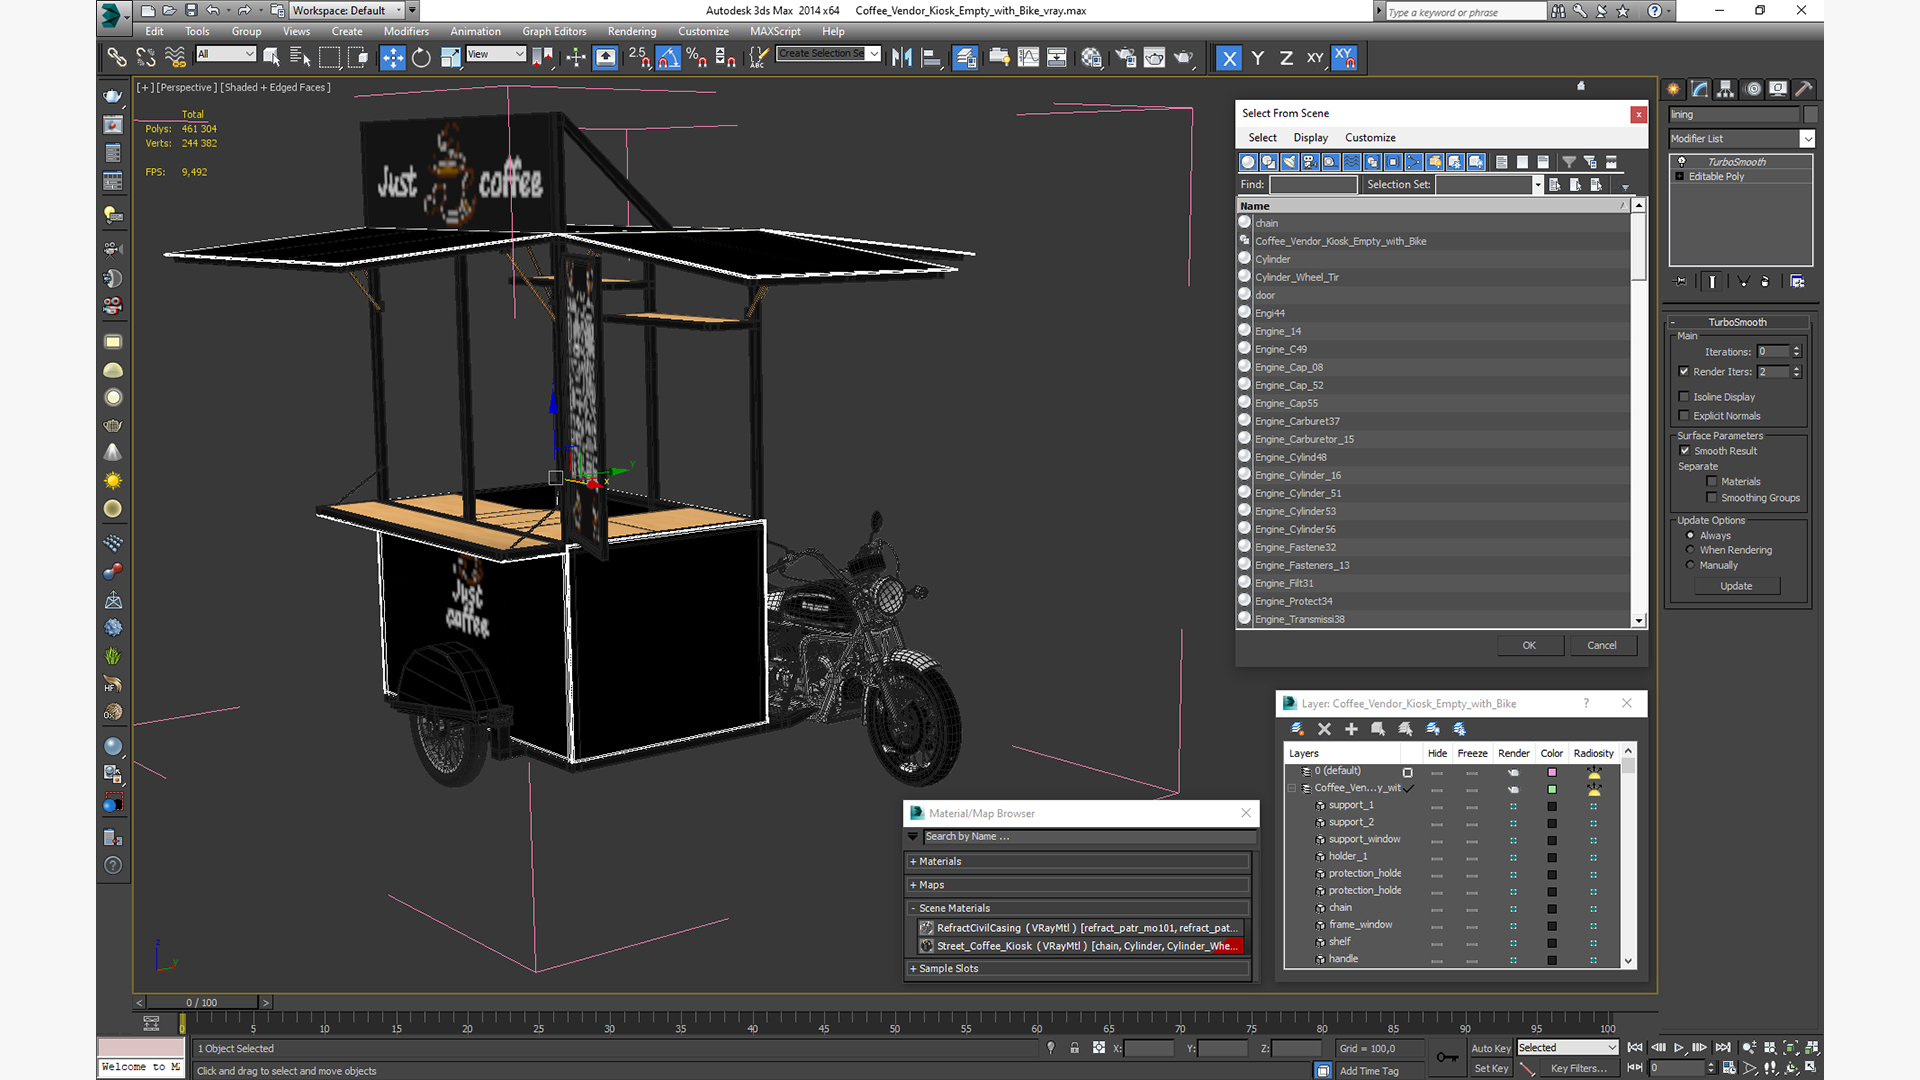Select the Manually update option

1691,565
